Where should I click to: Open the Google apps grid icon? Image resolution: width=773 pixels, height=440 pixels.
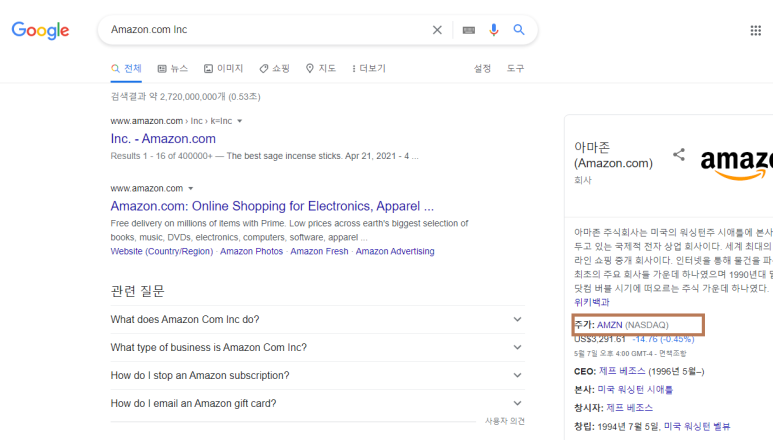point(755,31)
